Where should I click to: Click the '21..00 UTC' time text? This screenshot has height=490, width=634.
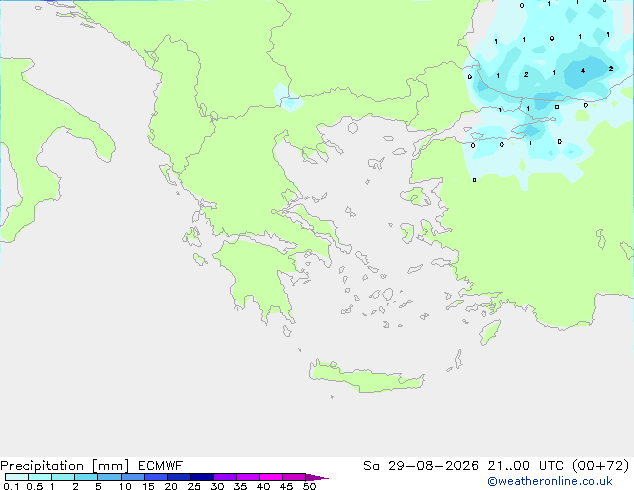click(525, 466)
